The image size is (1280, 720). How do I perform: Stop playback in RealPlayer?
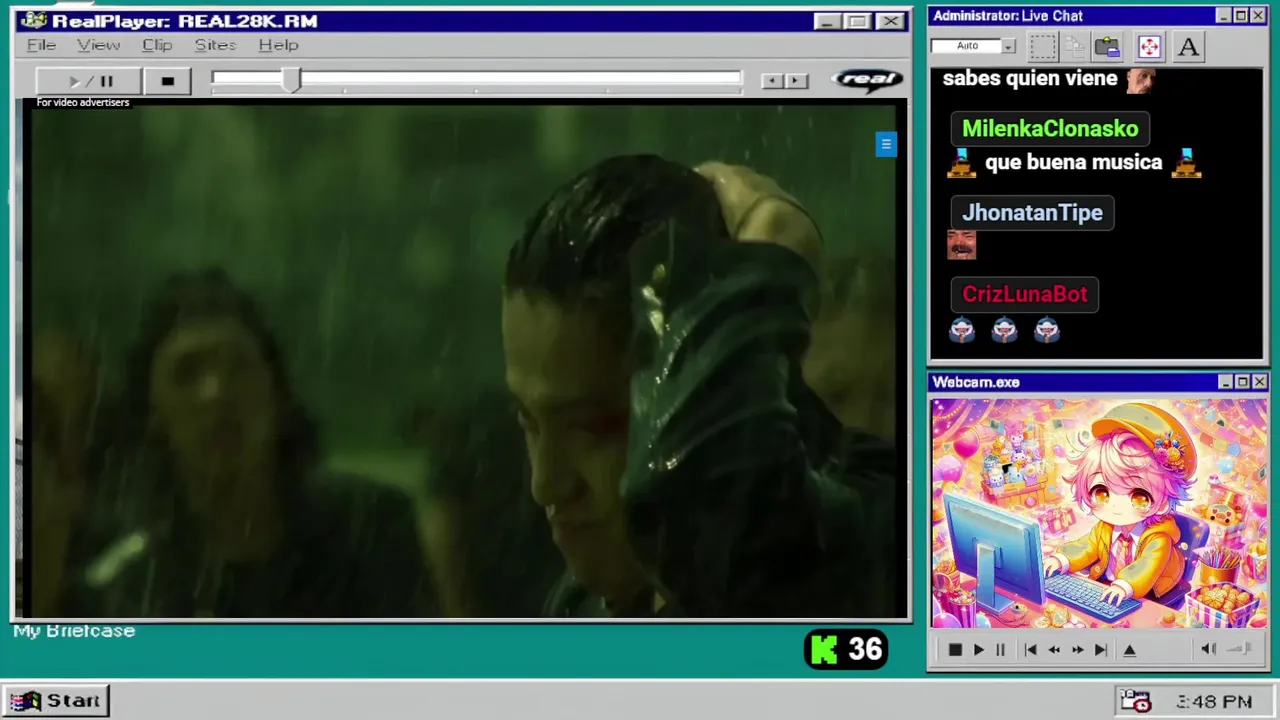pos(167,81)
